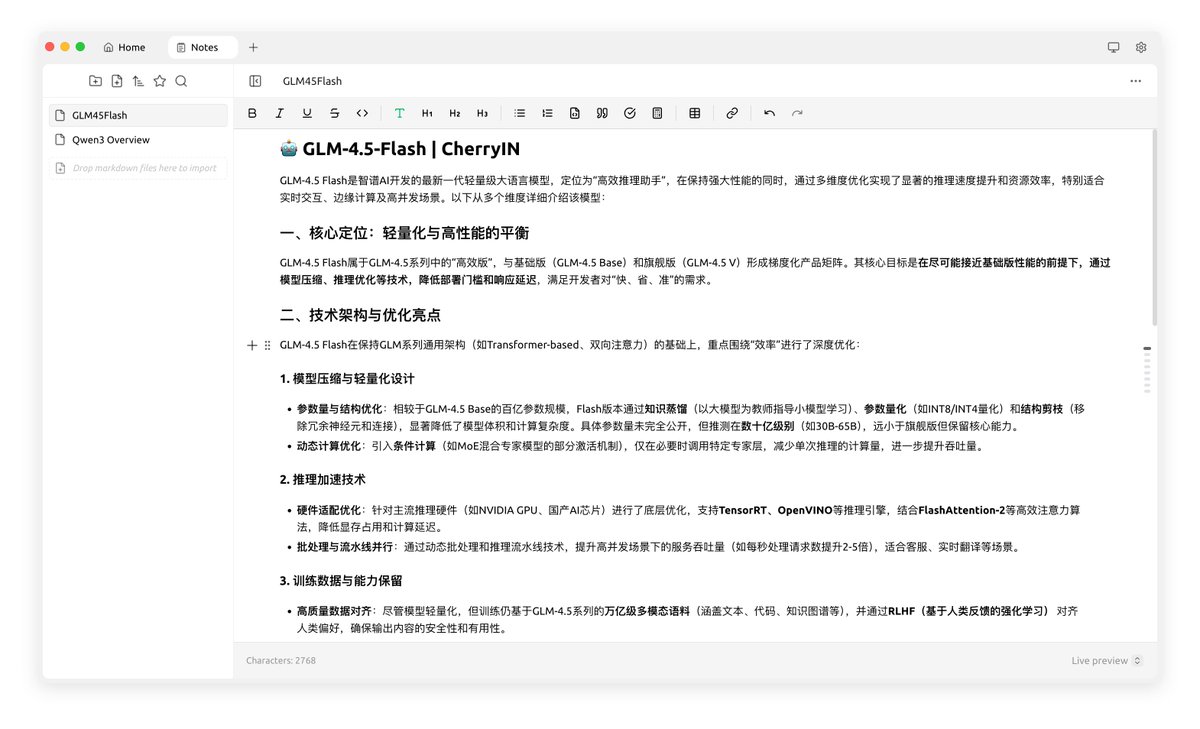The width and height of the screenshot is (1200, 729).
Task: Click the block drag handle beside paragraph
Action: pyautogui.click(x=267, y=345)
